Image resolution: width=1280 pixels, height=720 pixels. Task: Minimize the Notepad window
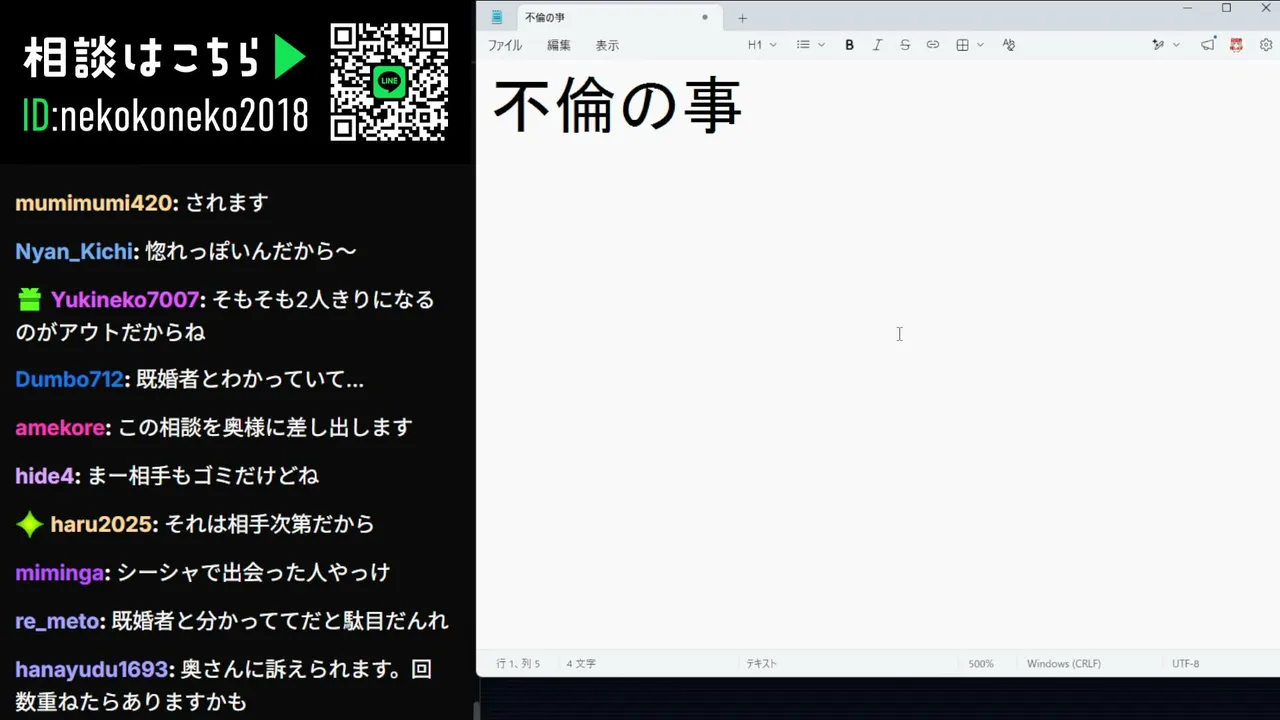click(1188, 8)
